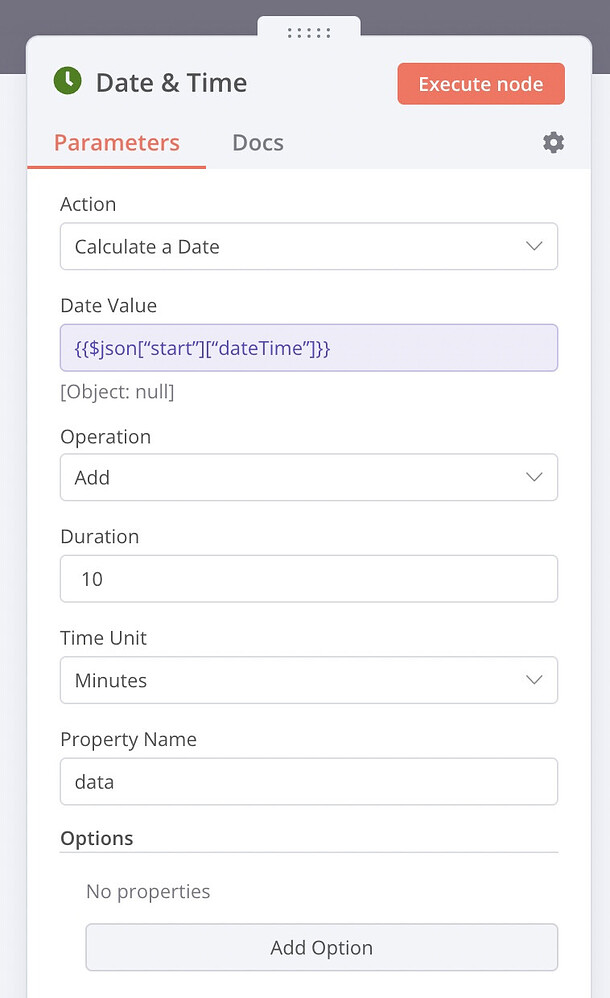Image resolution: width=610 pixels, height=998 pixels.
Task: Expand the Time Unit dropdown chevron
Action: coord(534,680)
